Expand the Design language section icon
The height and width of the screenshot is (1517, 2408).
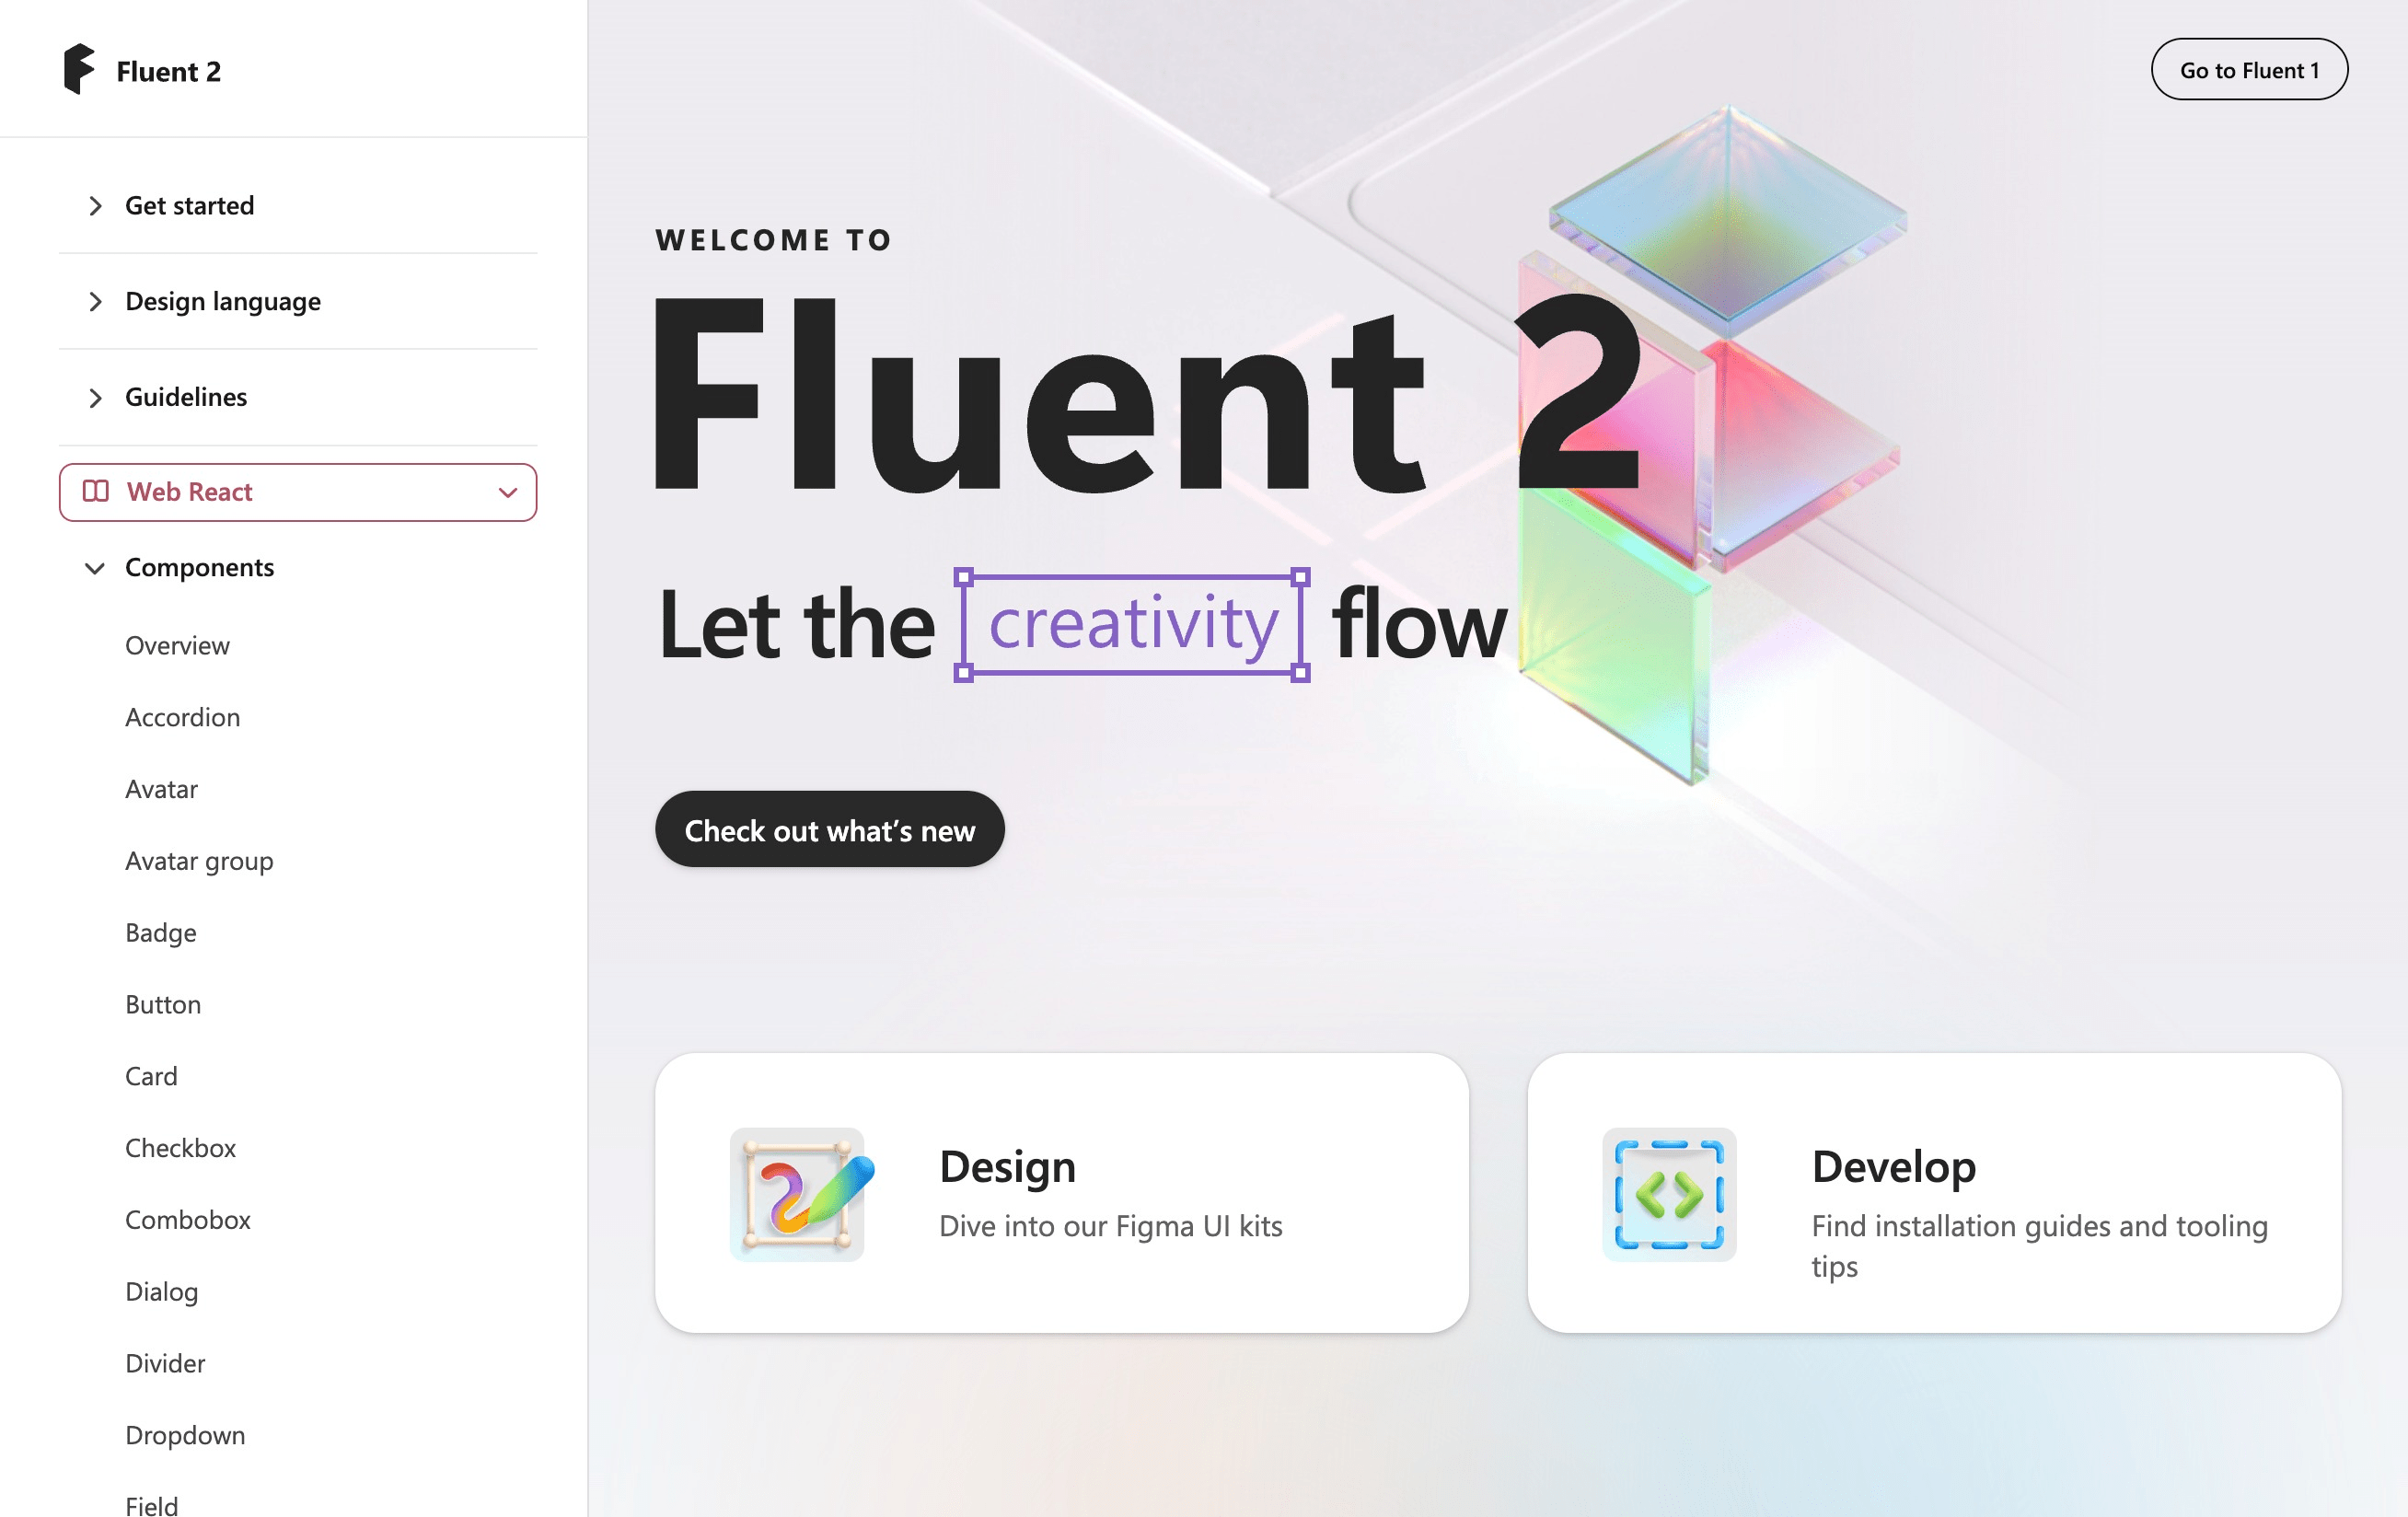pos(95,301)
